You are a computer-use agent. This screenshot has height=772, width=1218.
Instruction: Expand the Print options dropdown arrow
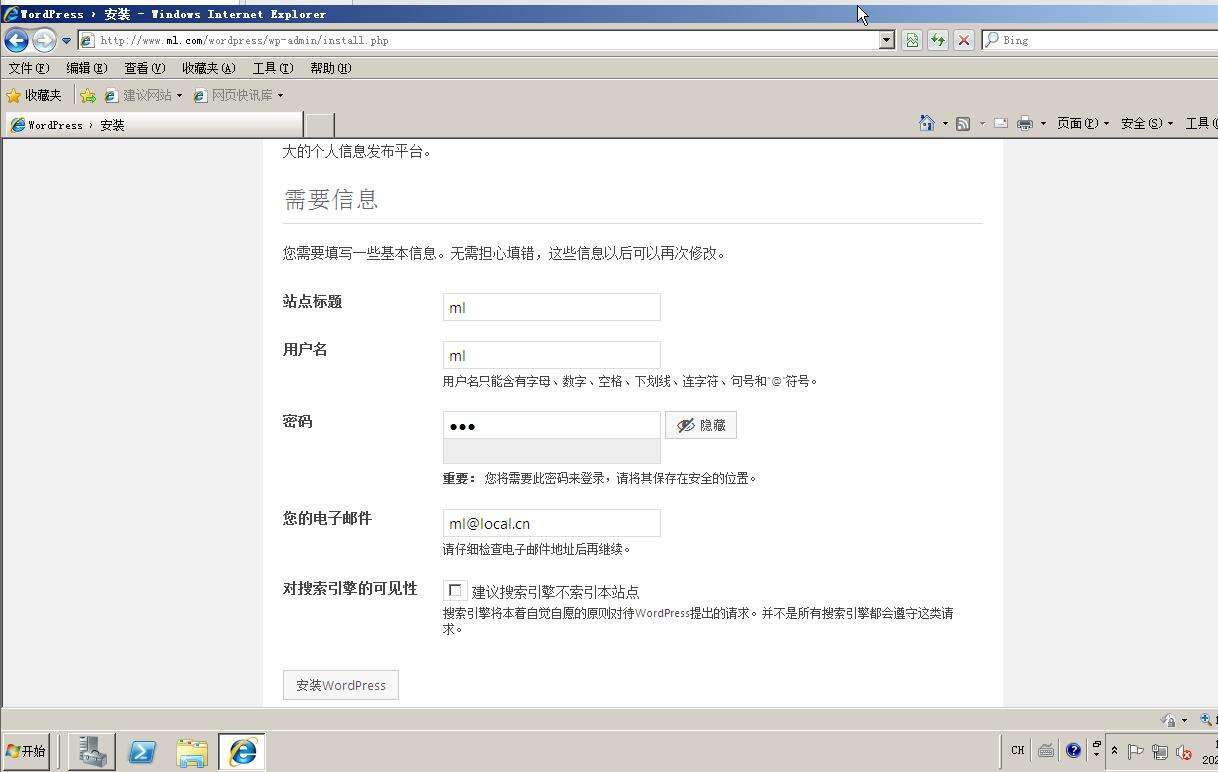1043,123
